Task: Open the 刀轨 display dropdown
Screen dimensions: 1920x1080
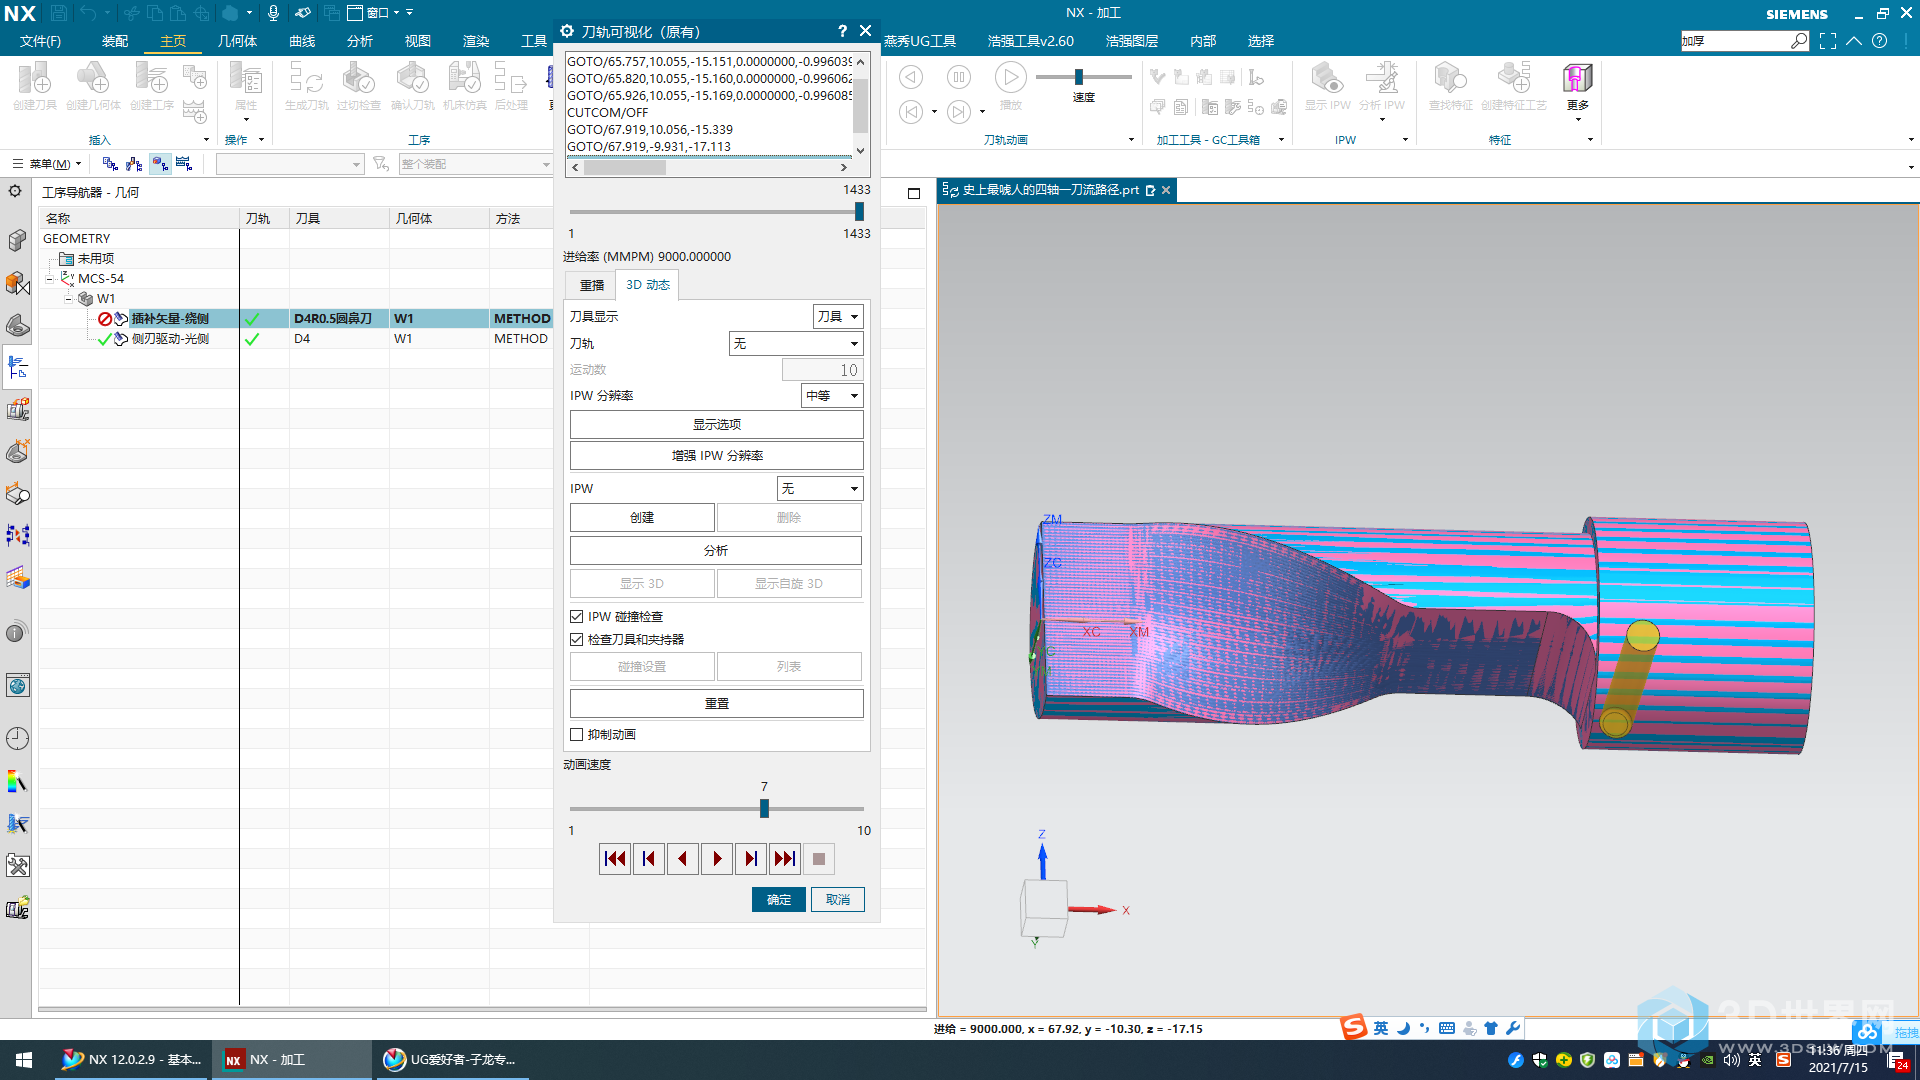Action: [x=796, y=344]
